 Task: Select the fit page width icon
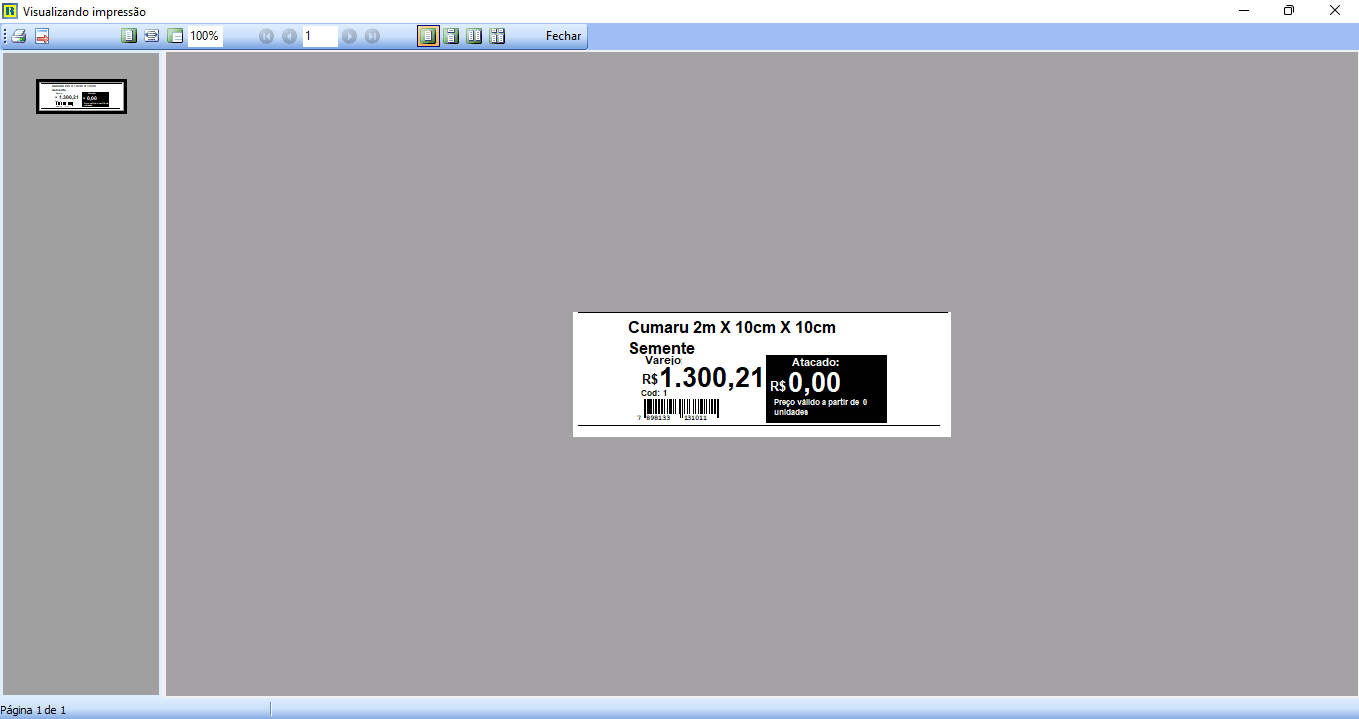coord(151,36)
